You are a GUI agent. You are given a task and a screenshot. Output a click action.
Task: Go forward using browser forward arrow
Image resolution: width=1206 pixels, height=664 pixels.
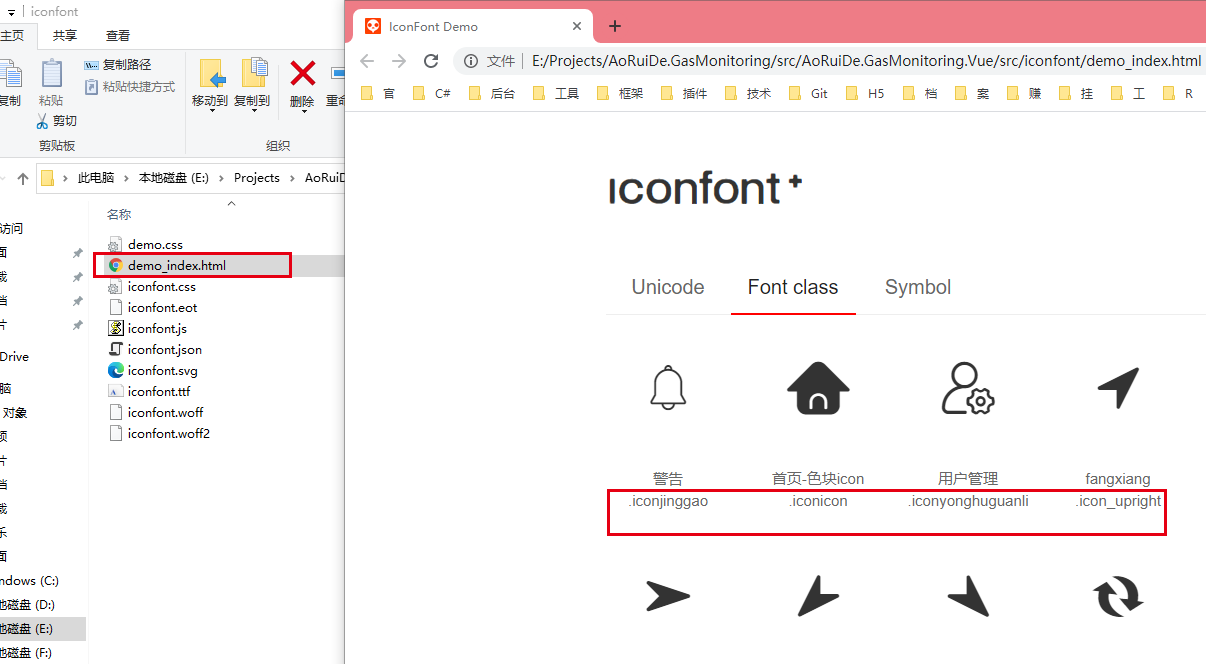pyautogui.click(x=399, y=61)
